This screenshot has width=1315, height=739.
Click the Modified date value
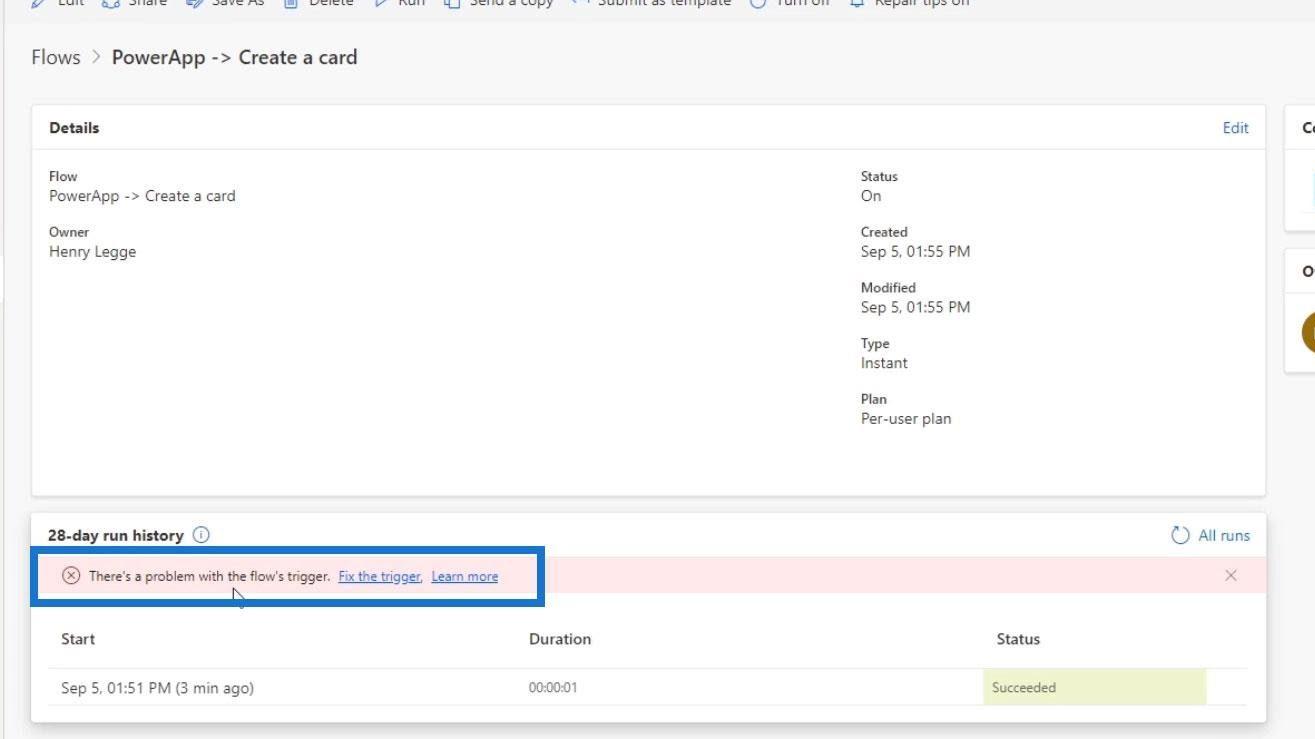click(x=915, y=307)
